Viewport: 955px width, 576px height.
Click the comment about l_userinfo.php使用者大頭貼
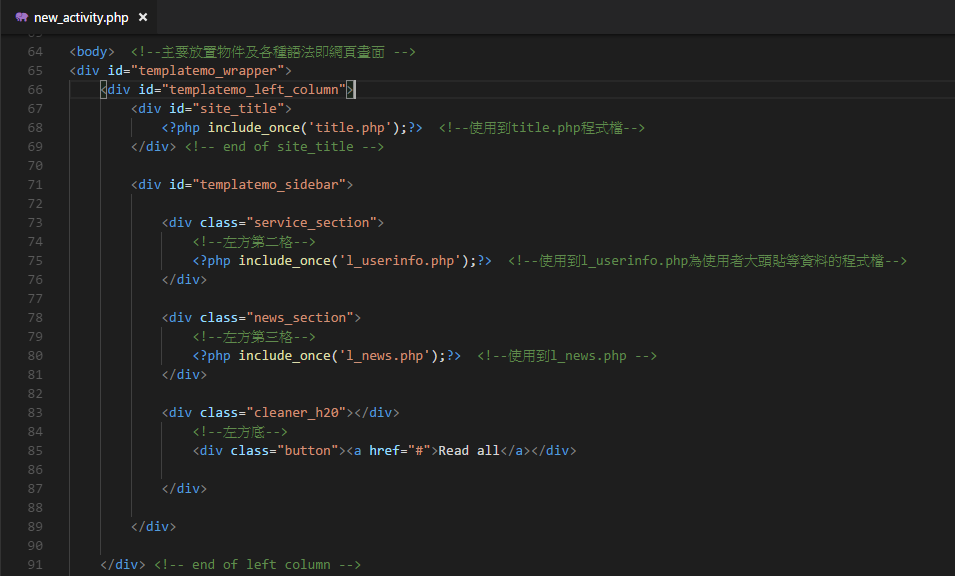click(707, 261)
